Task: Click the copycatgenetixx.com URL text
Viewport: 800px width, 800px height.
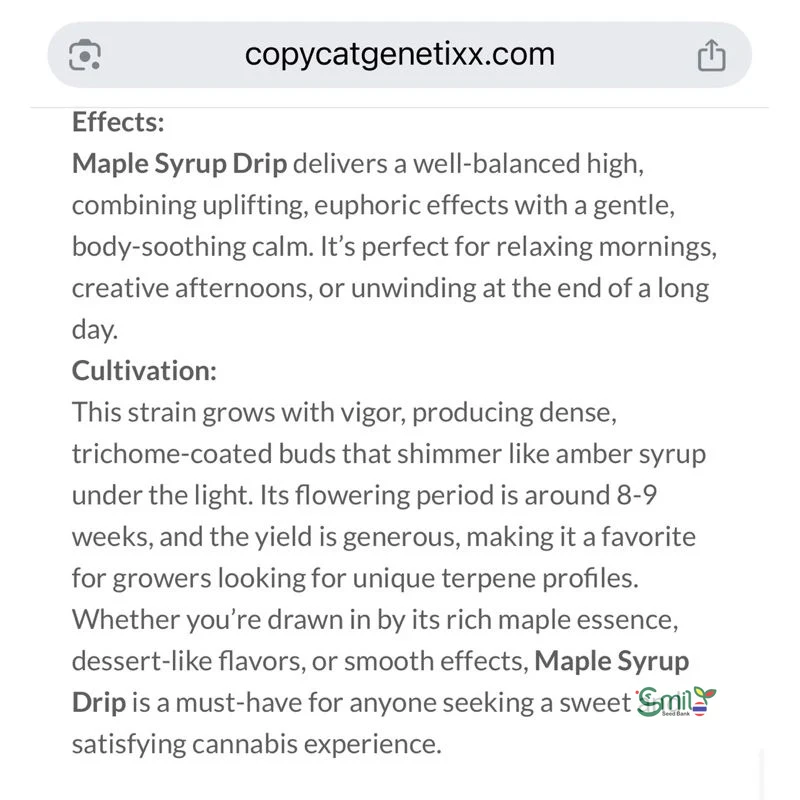Action: pyautogui.click(x=399, y=54)
